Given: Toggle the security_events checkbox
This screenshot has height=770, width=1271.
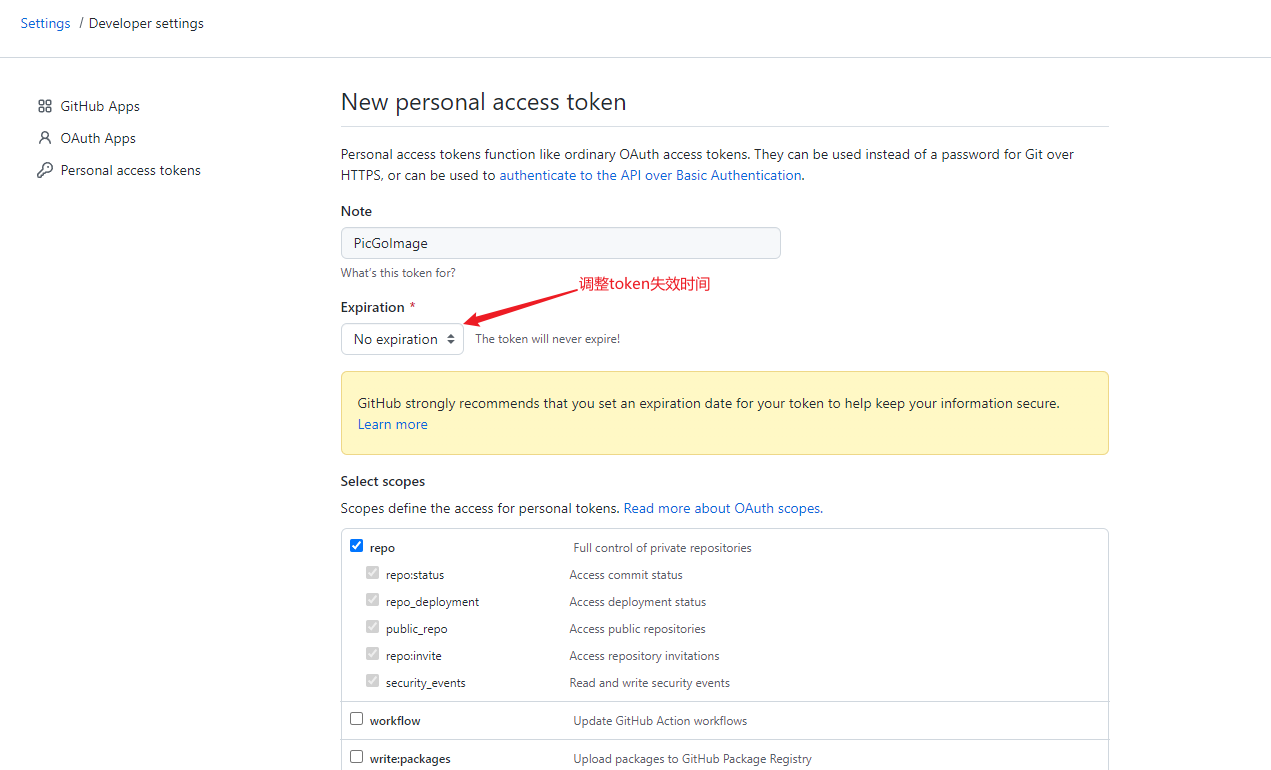Looking at the screenshot, I should click(372, 681).
